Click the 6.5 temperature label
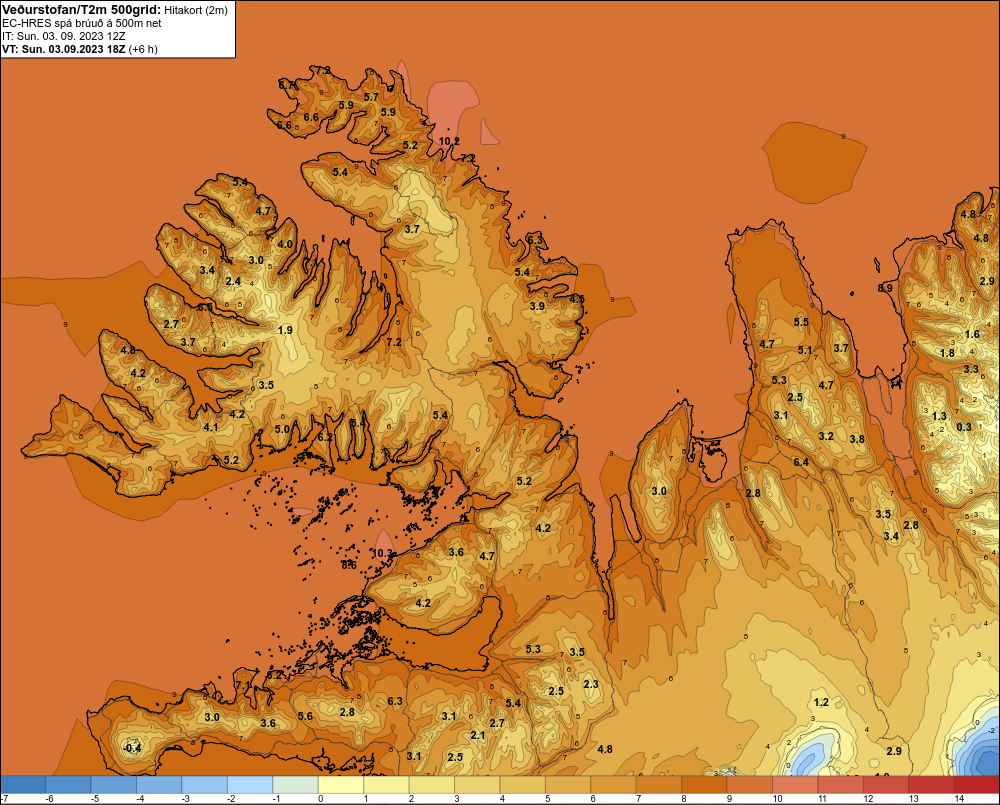The width and height of the screenshot is (1000, 805). [x=205, y=307]
